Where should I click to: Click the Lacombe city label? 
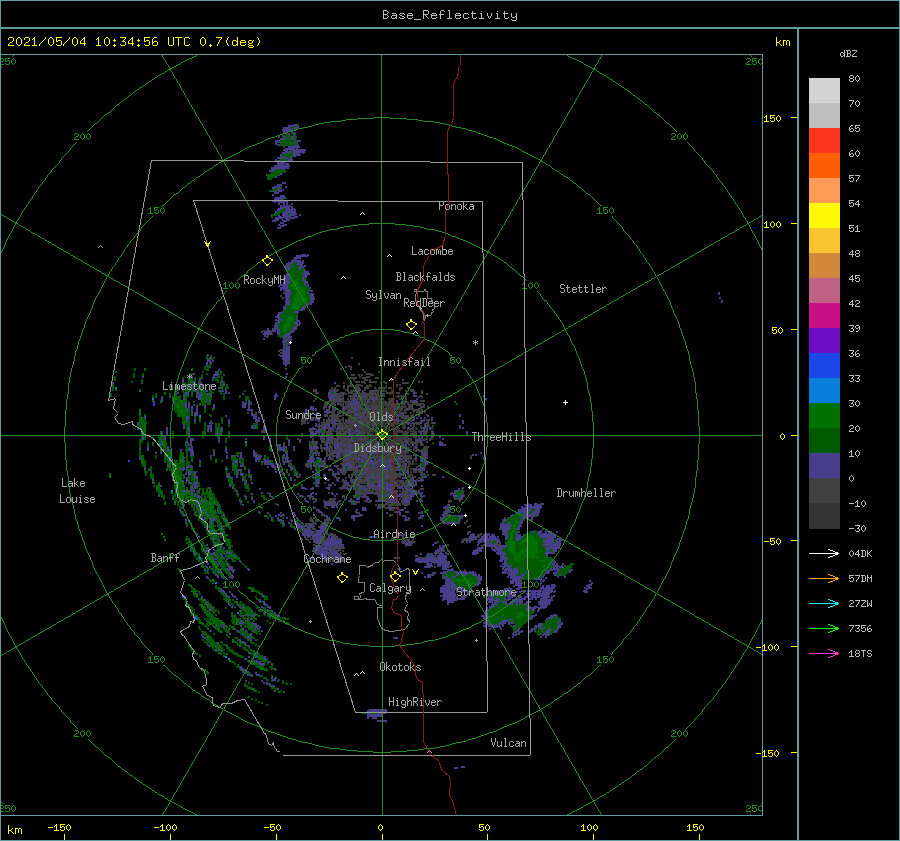(432, 251)
